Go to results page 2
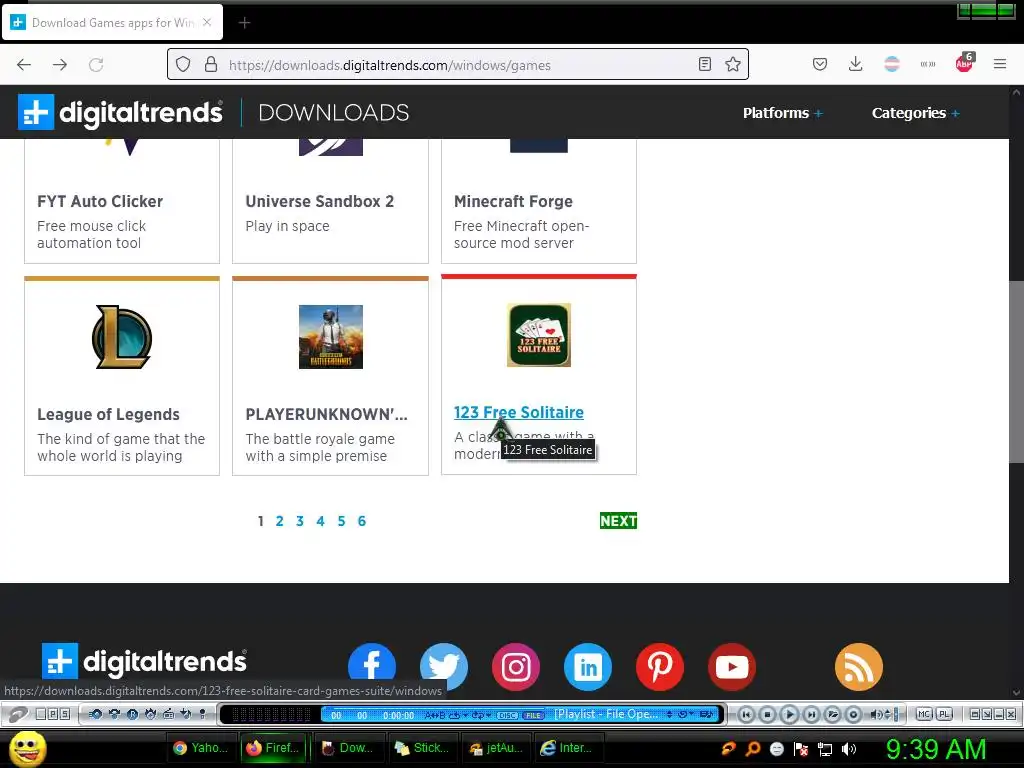This screenshot has width=1024, height=768. [280, 521]
